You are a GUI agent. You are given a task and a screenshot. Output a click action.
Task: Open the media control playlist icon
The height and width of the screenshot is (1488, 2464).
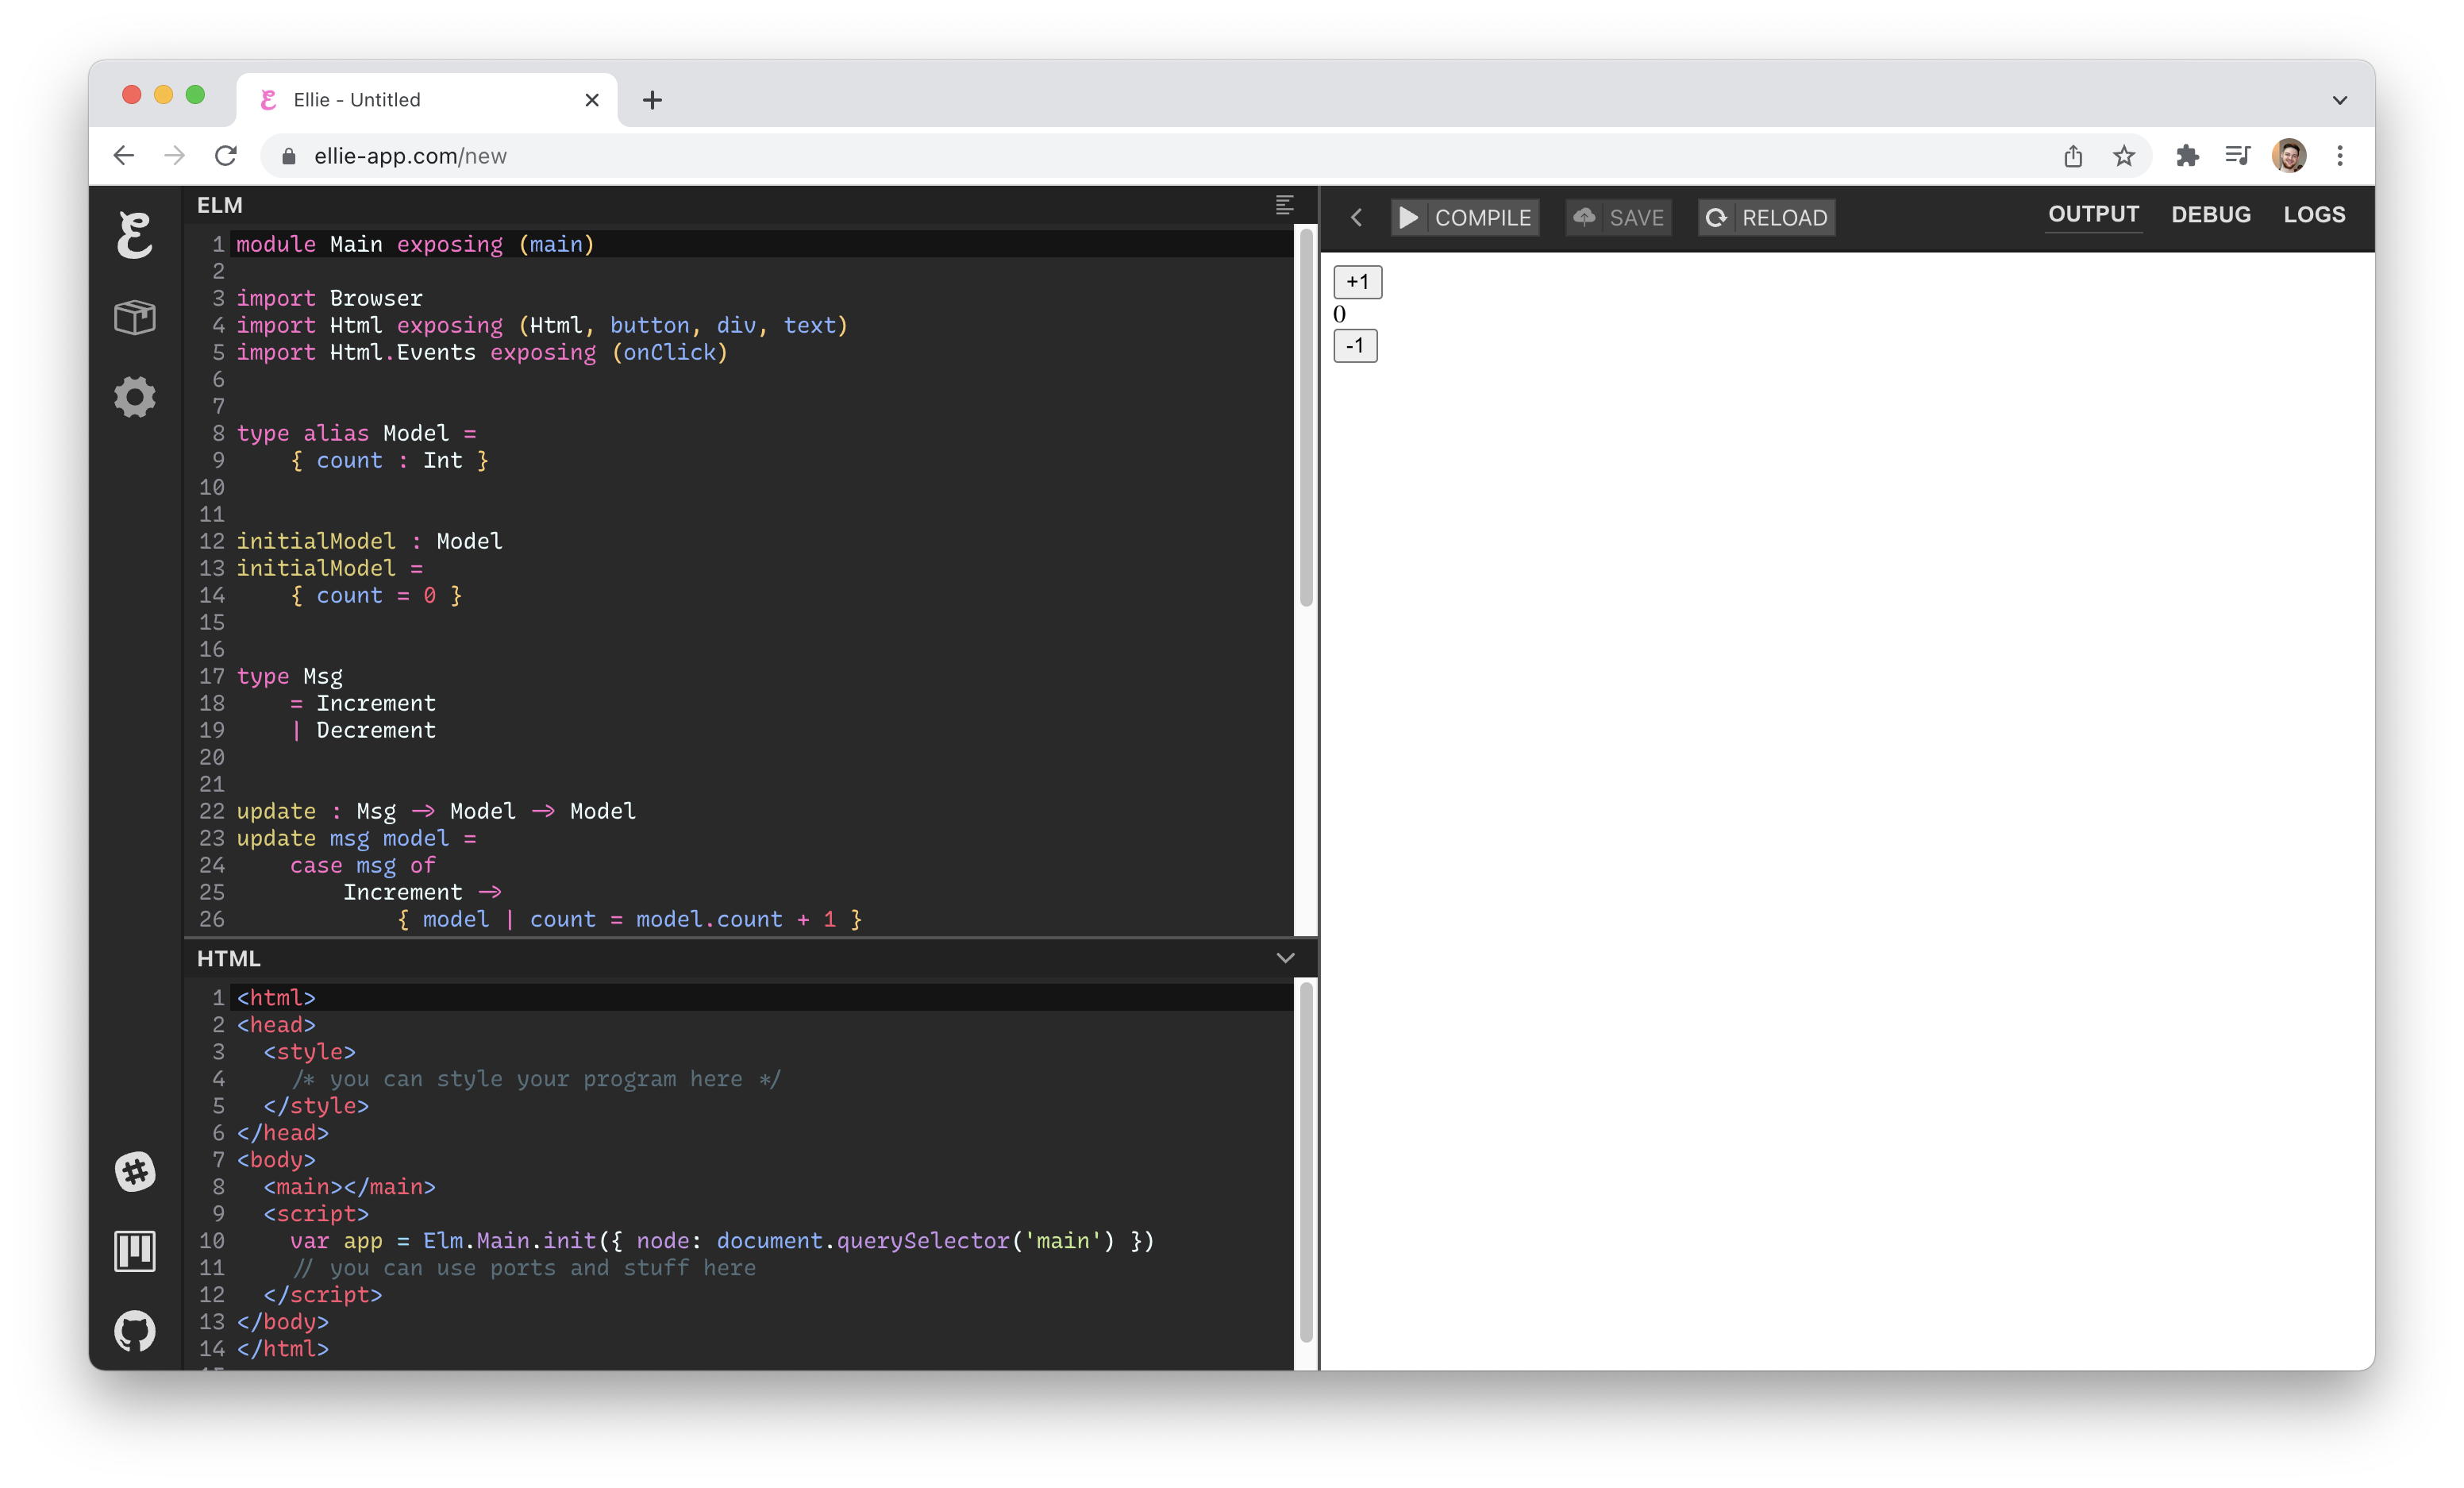pyautogui.click(x=2237, y=156)
